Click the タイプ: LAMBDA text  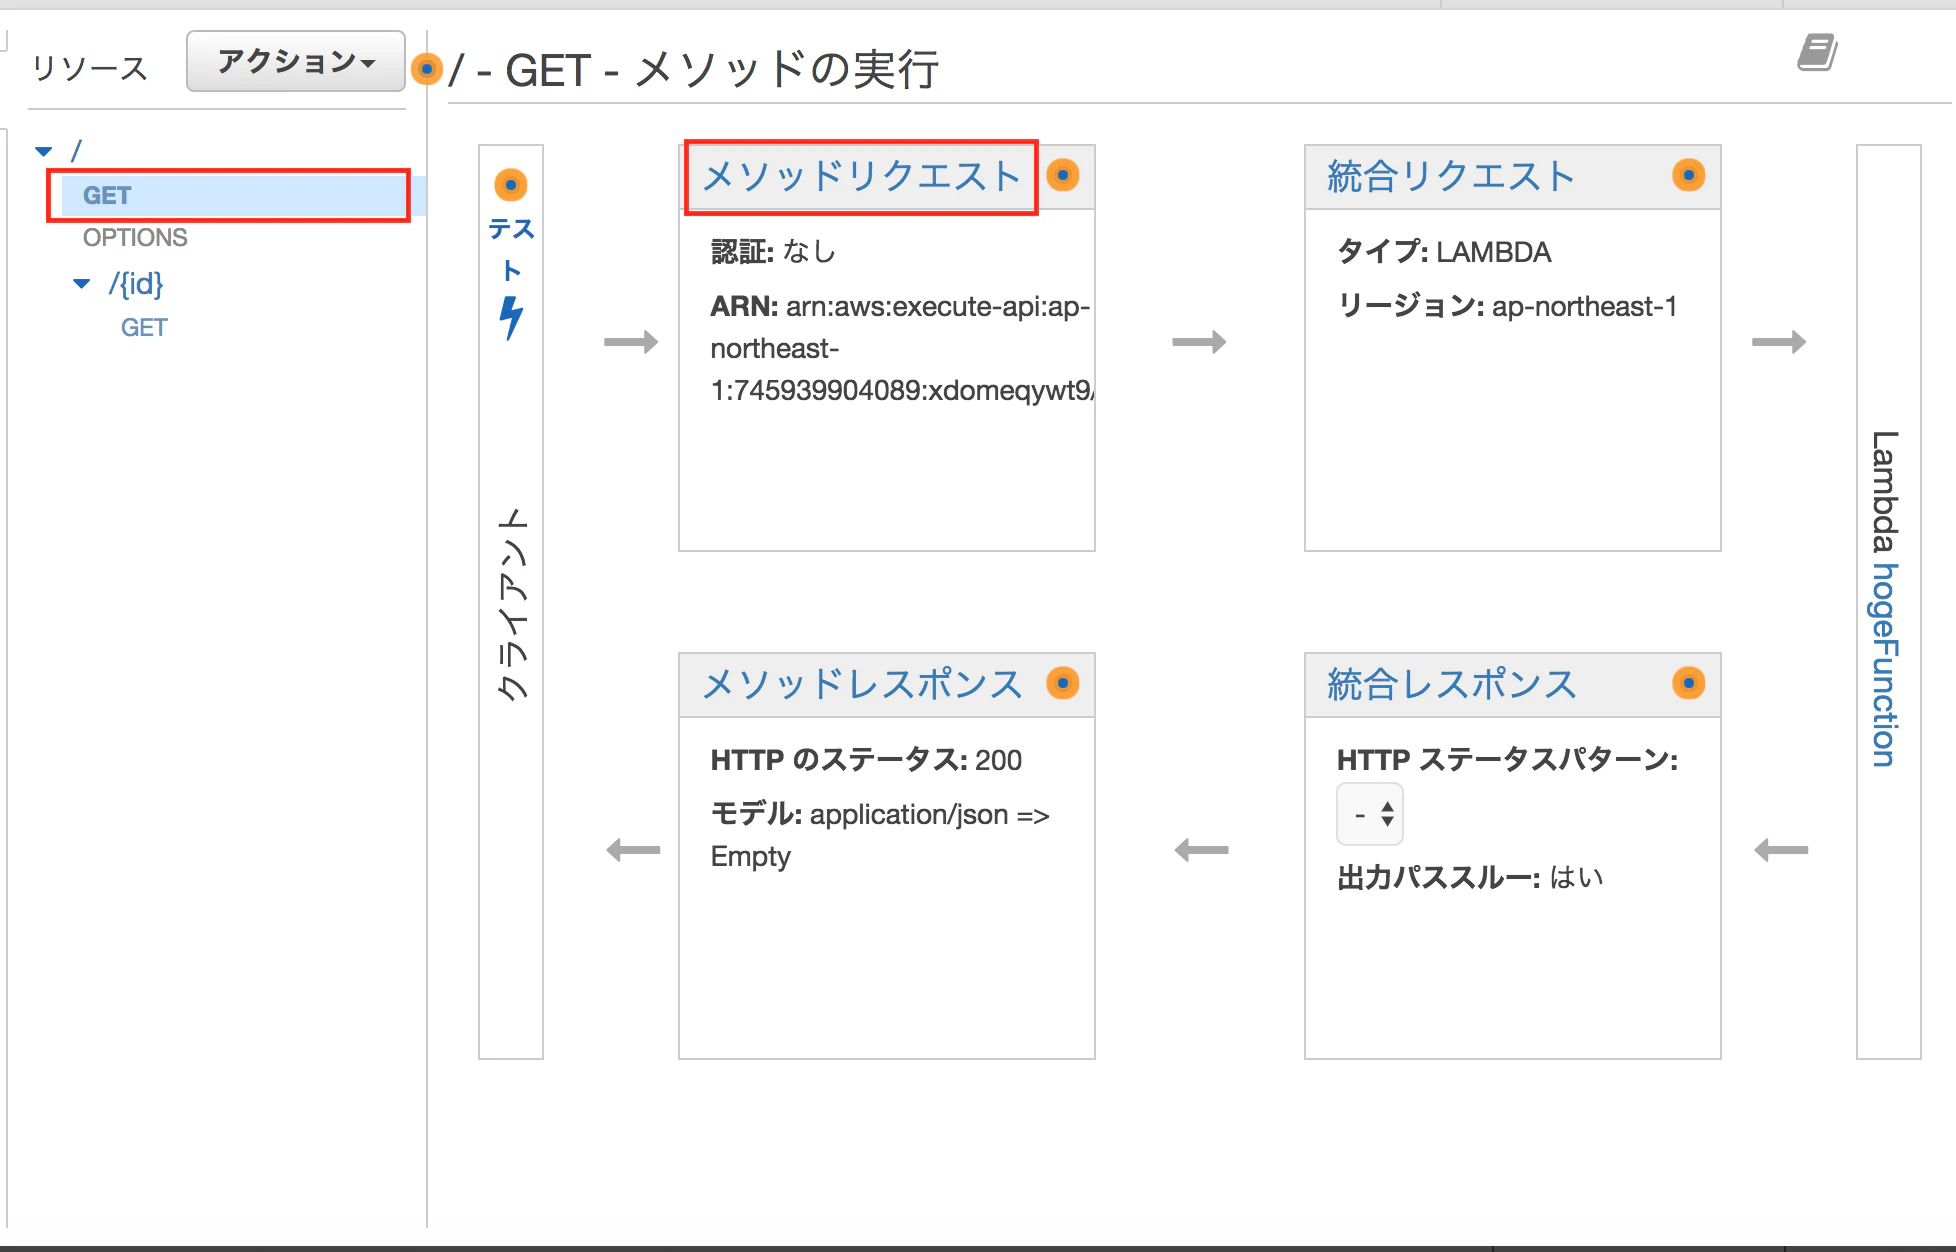coord(1444,251)
